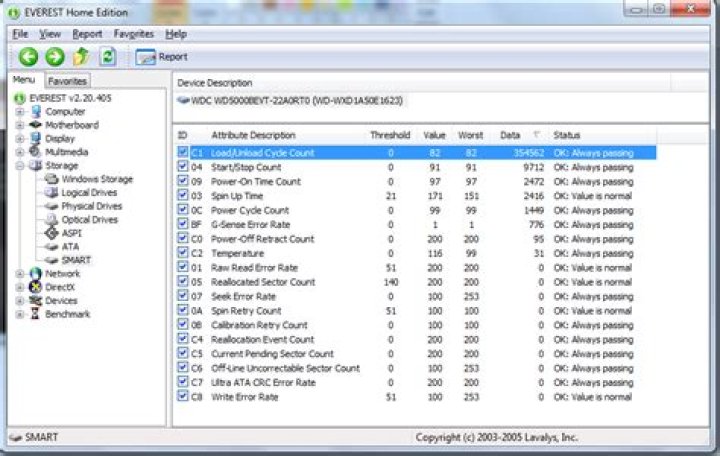
Task: Toggle the Start/Stop Count checkbox
Action: (x=183, y=167)
